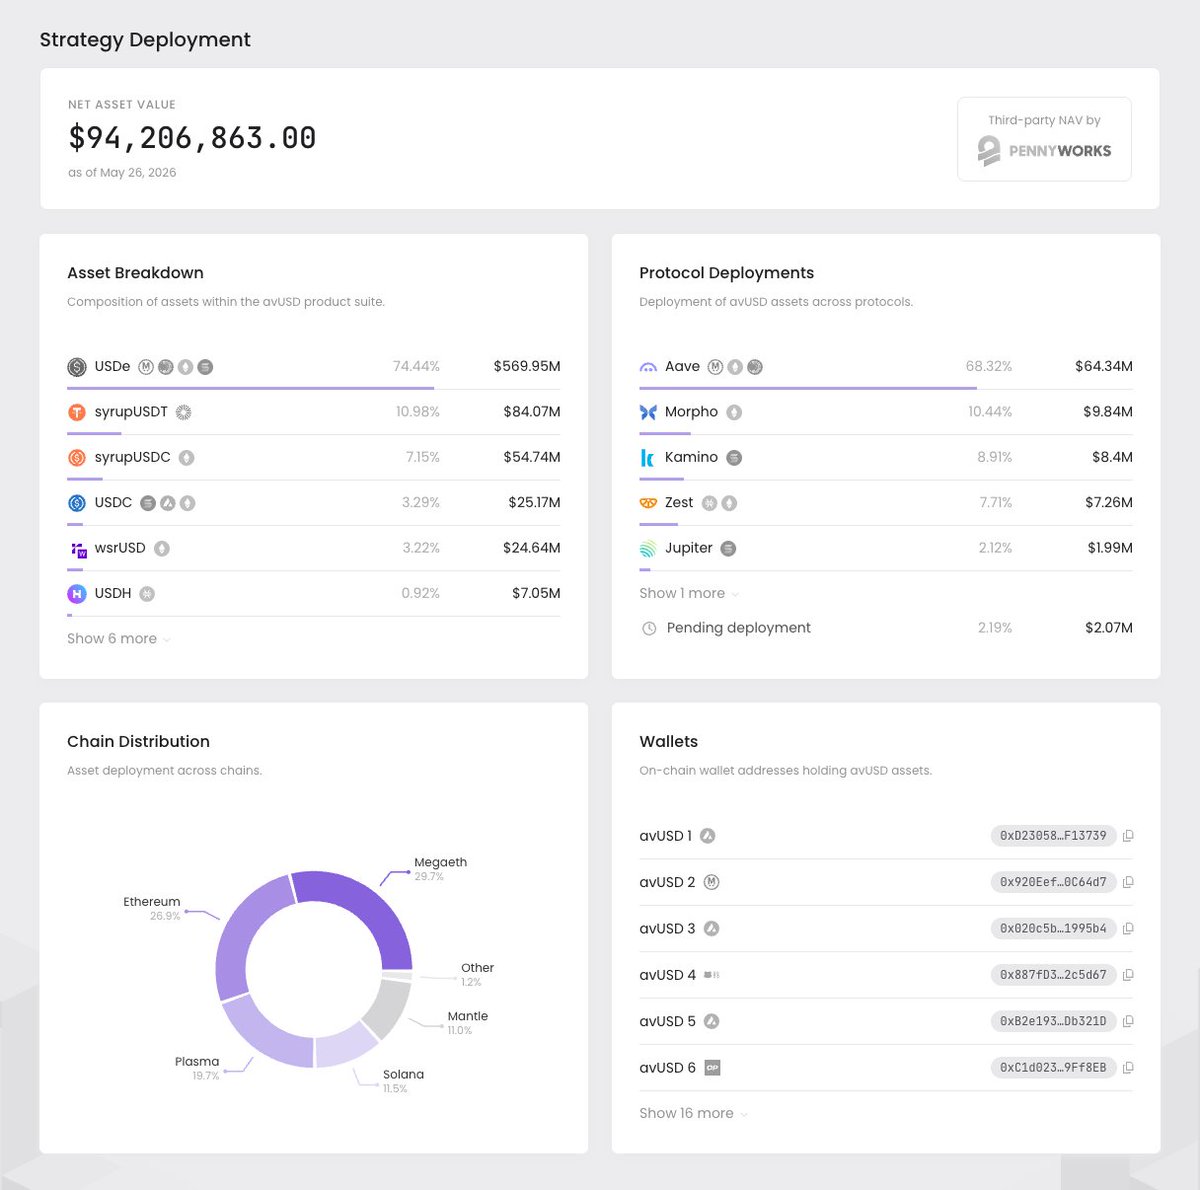
Task: Click the 0x920Eef…0C64d7 address pill
Action: 1053,882
